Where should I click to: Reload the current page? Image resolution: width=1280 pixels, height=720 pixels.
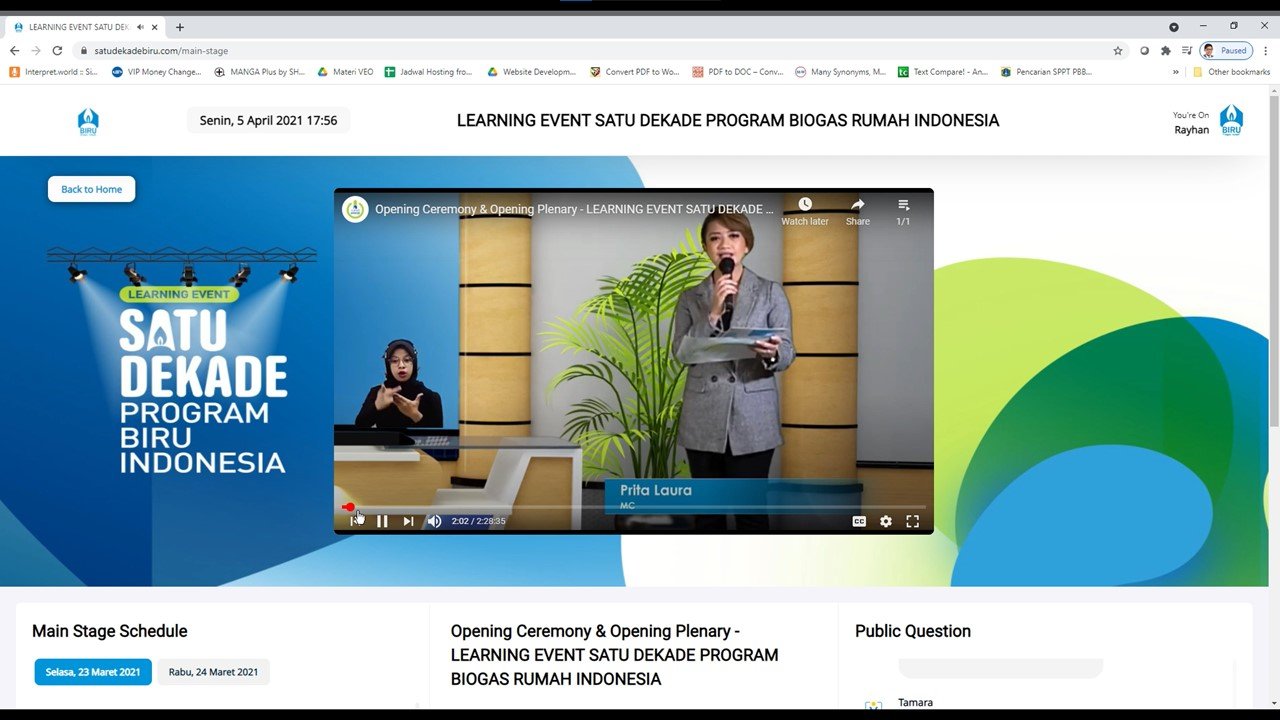coord(57,51)
